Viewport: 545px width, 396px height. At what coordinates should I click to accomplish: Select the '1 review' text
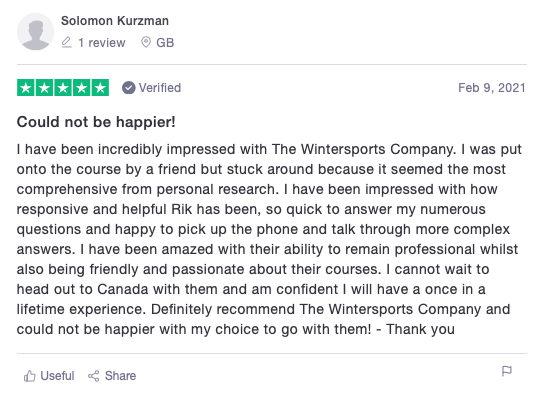click(101, 43)
